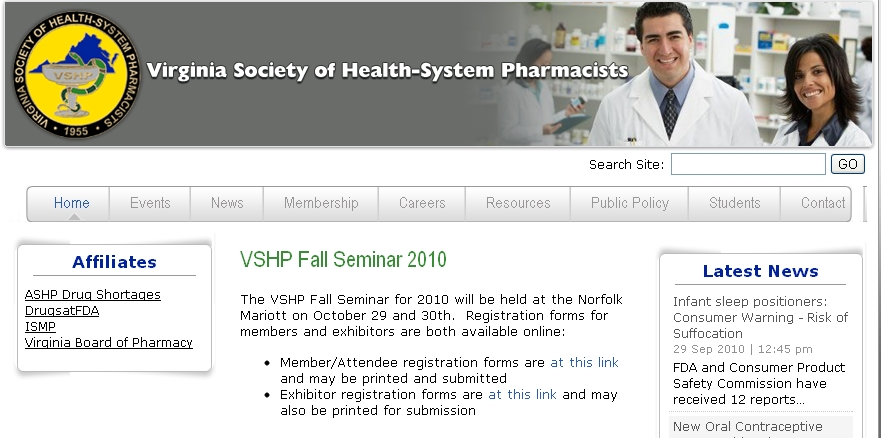881x438 pixels.
Task: Open the Resources menu item
Action: click(x=518, y=203)
